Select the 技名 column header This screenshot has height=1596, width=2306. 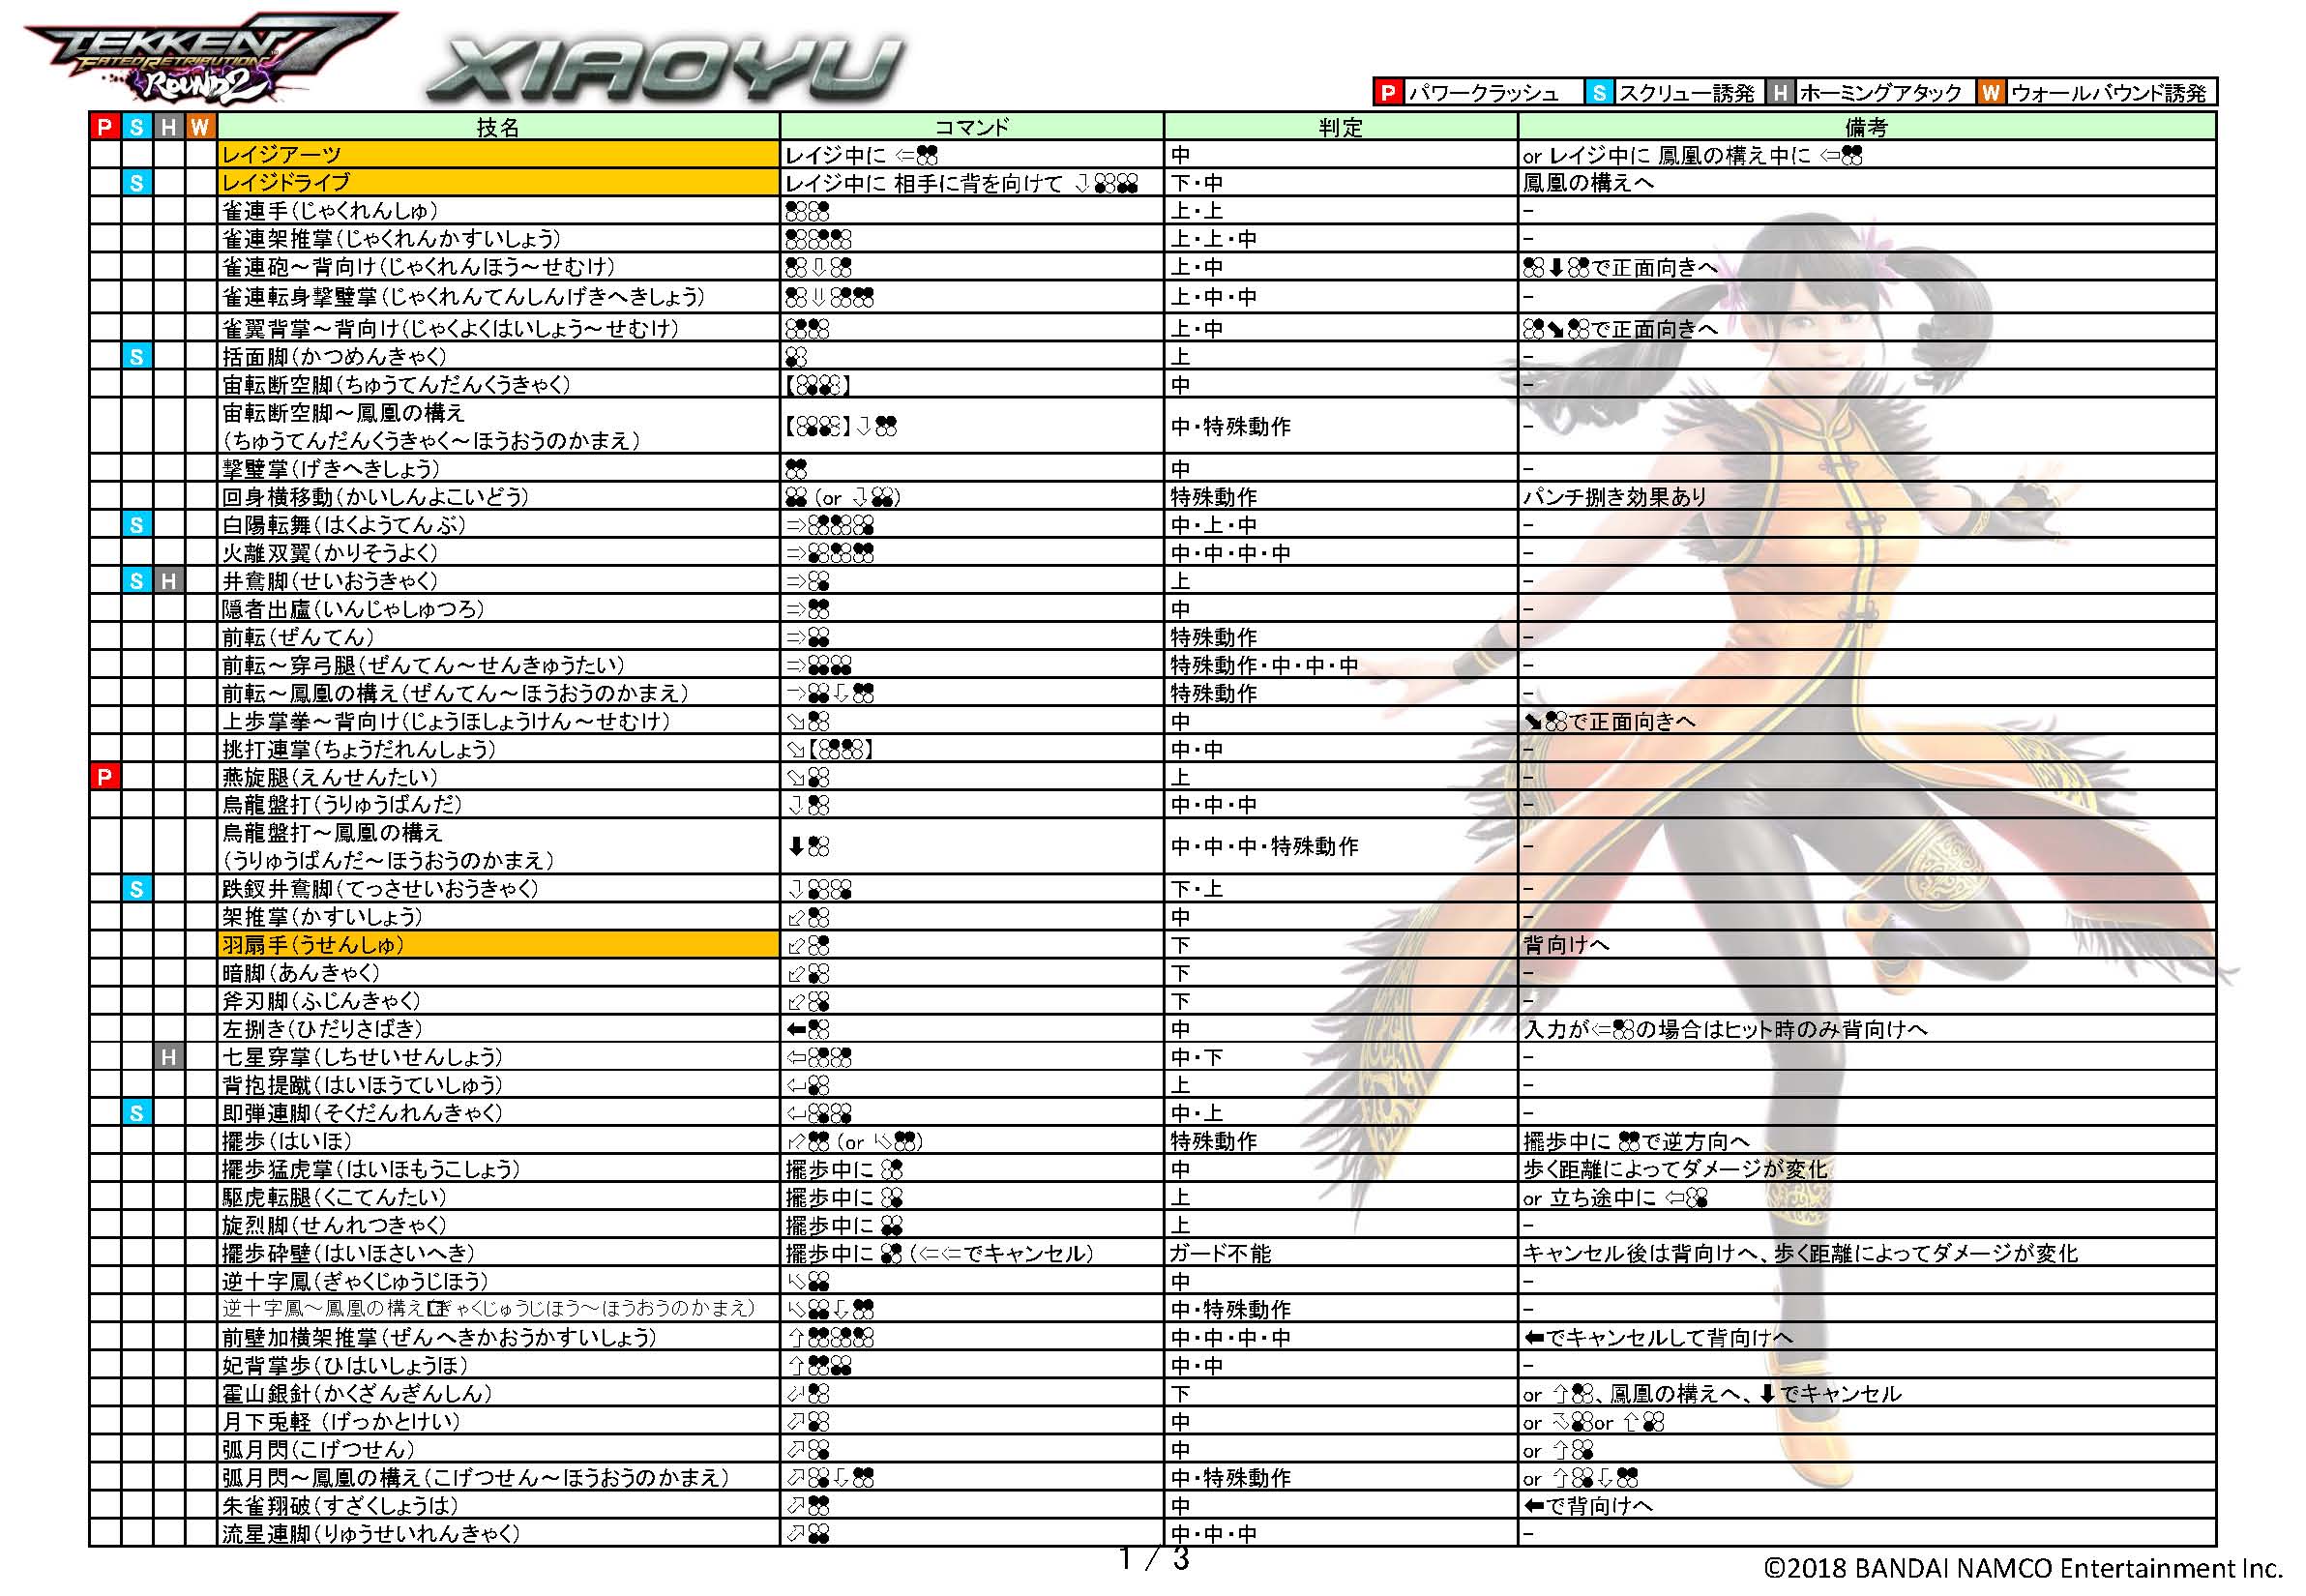498,127
